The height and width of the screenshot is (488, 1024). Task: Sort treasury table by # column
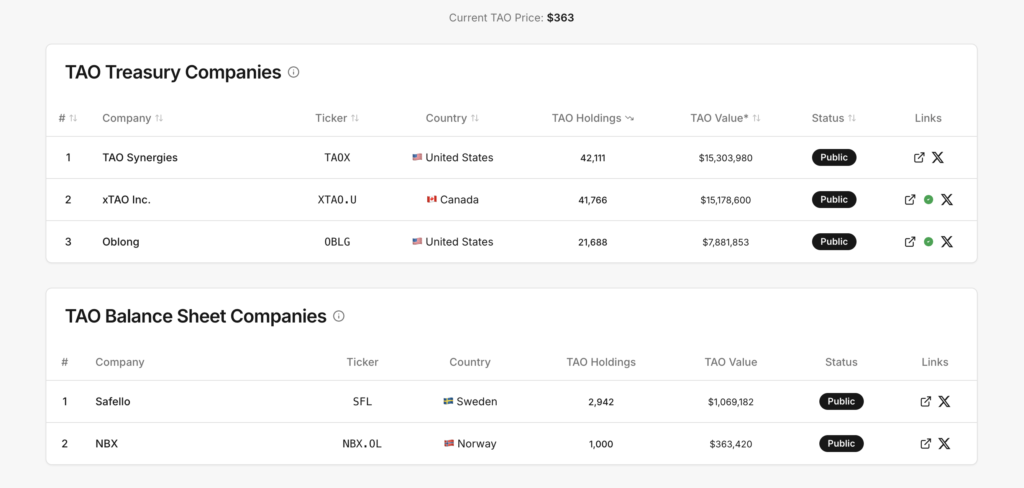click(x=68, y=118)
